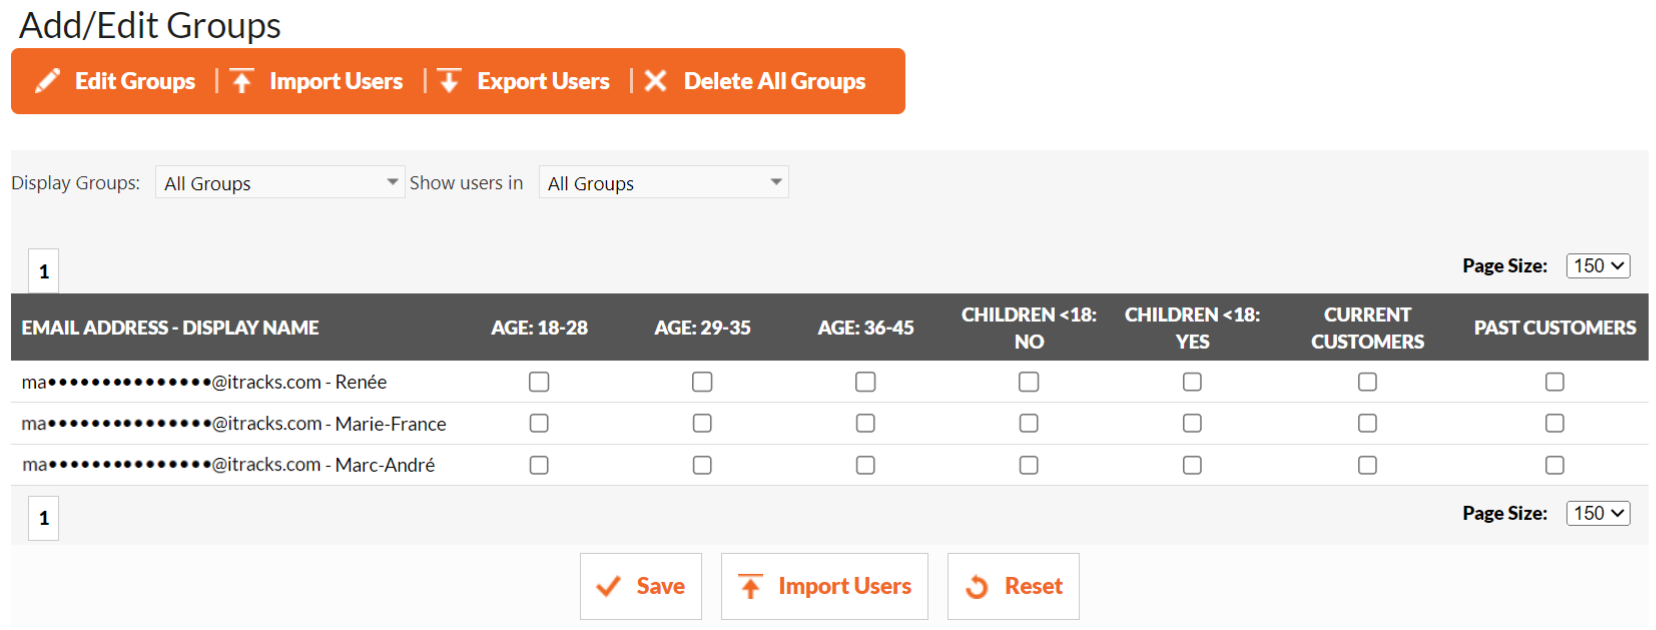Check Age: 36-45 for Renée

[x=866, y=382]
